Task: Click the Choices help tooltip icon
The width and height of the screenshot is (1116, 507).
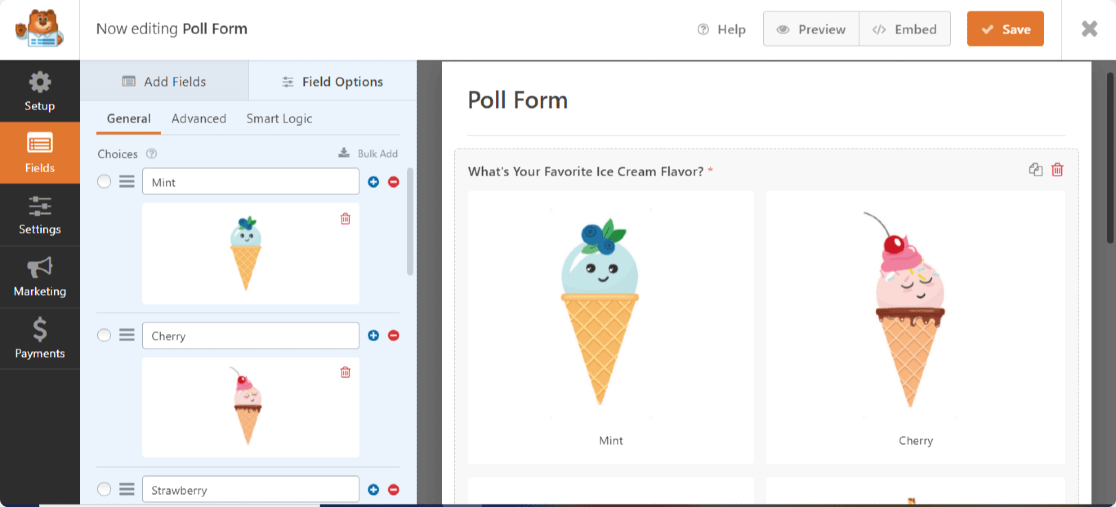Action: (x=151, y=154)
